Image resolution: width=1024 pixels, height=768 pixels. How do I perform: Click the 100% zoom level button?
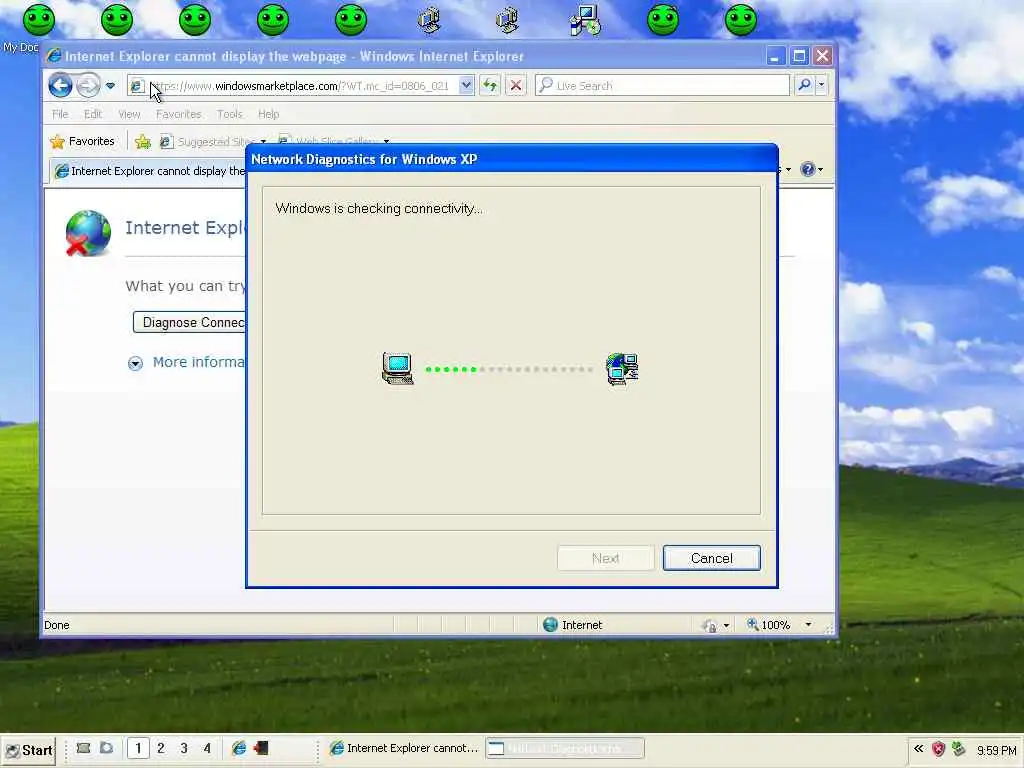pos(769,625)
